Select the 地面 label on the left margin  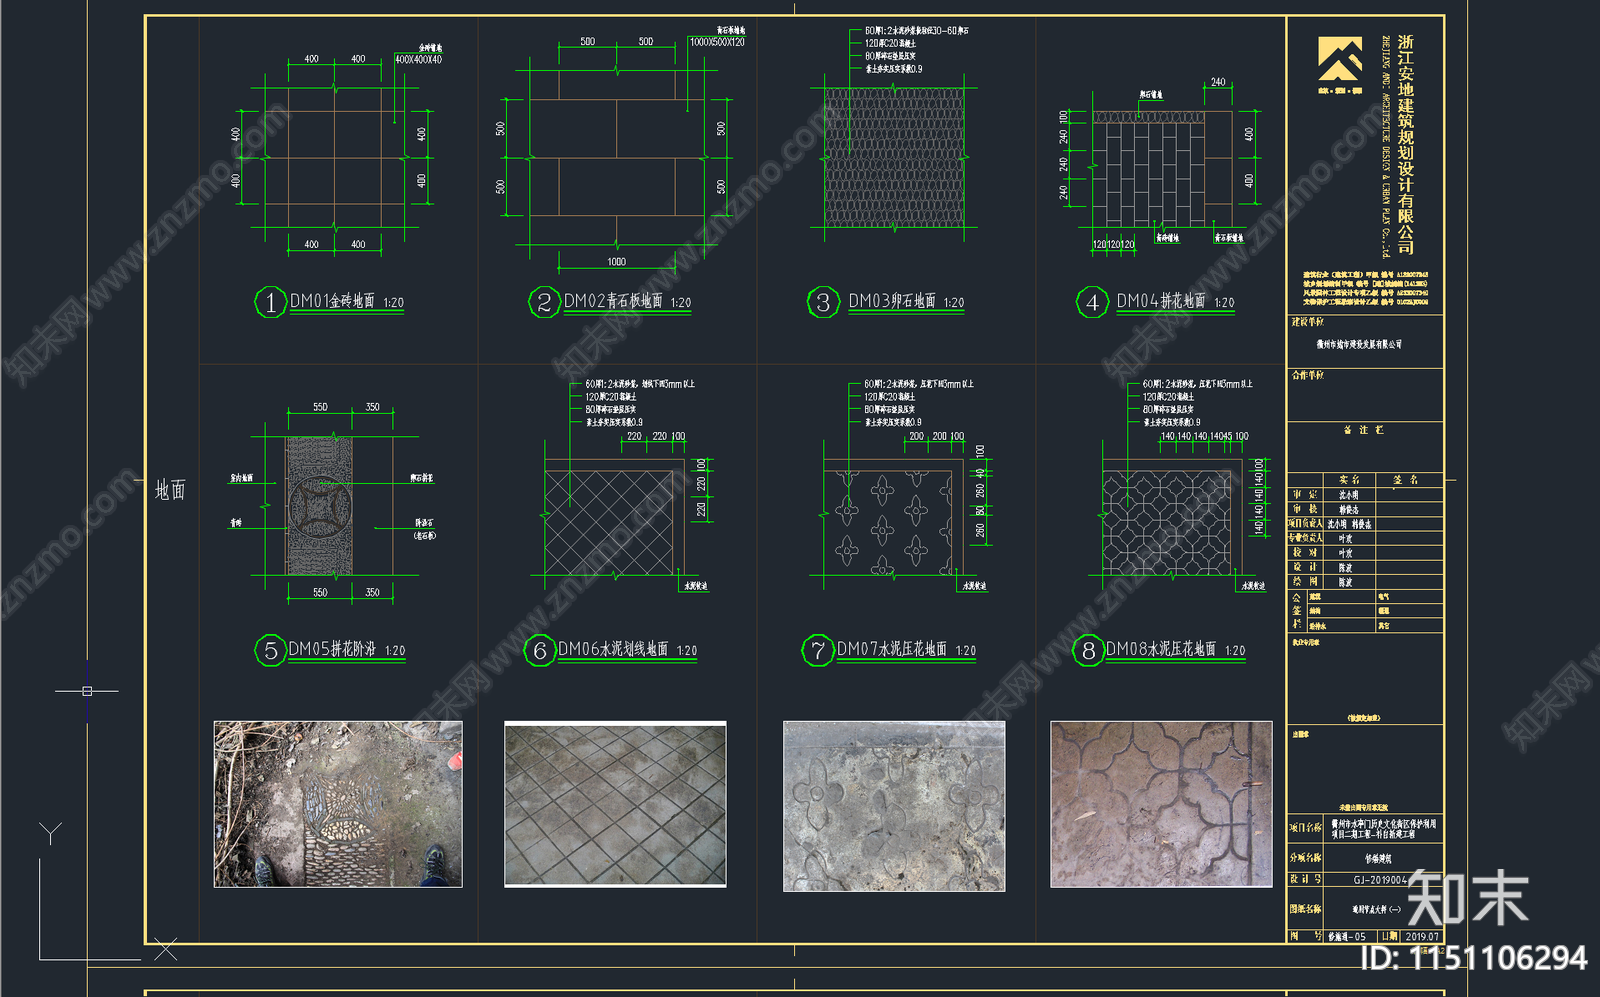pyautogui.click(x=170, y=490)
